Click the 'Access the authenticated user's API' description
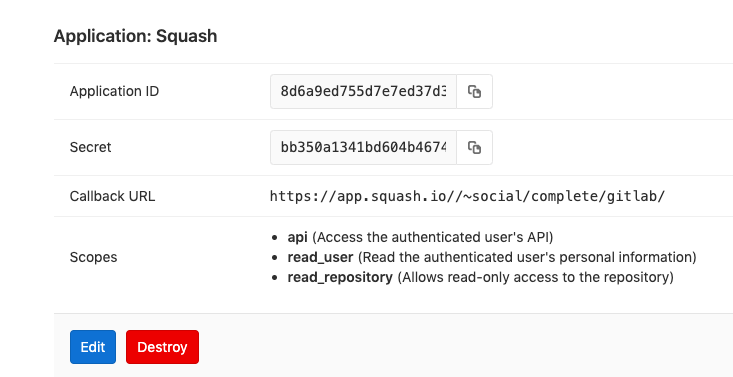Image resolution: width=733 pixels, height=377 pixels. point(432,238)
